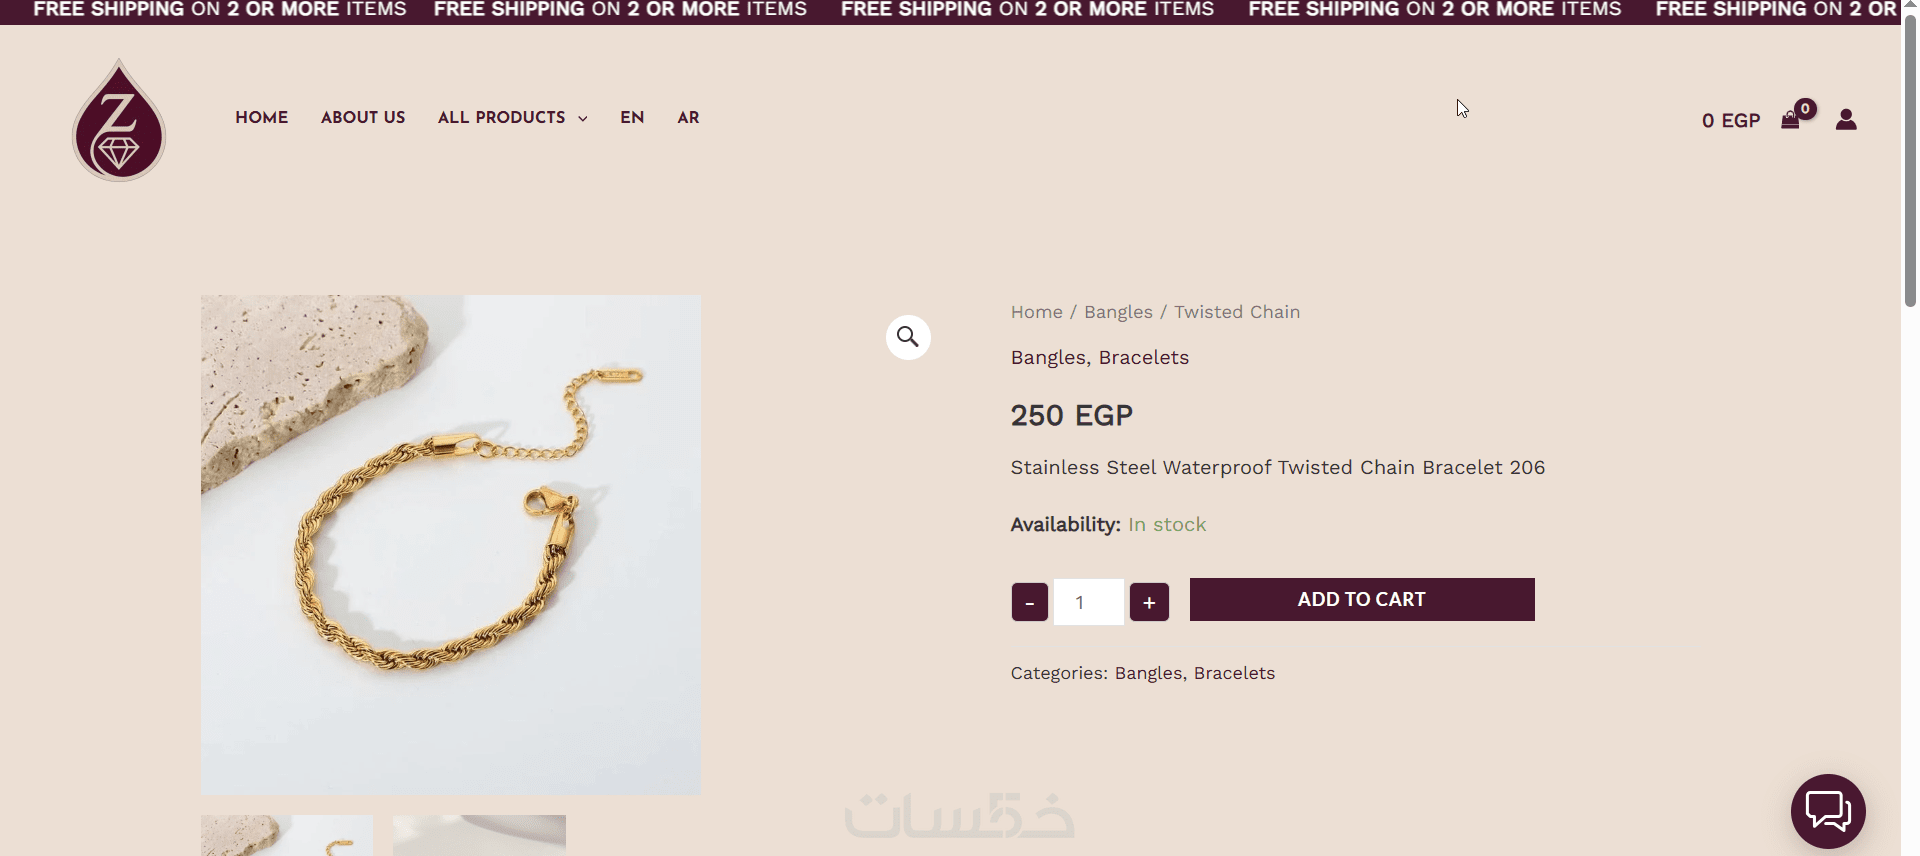Click the Home breadcrumb link

1036,312
